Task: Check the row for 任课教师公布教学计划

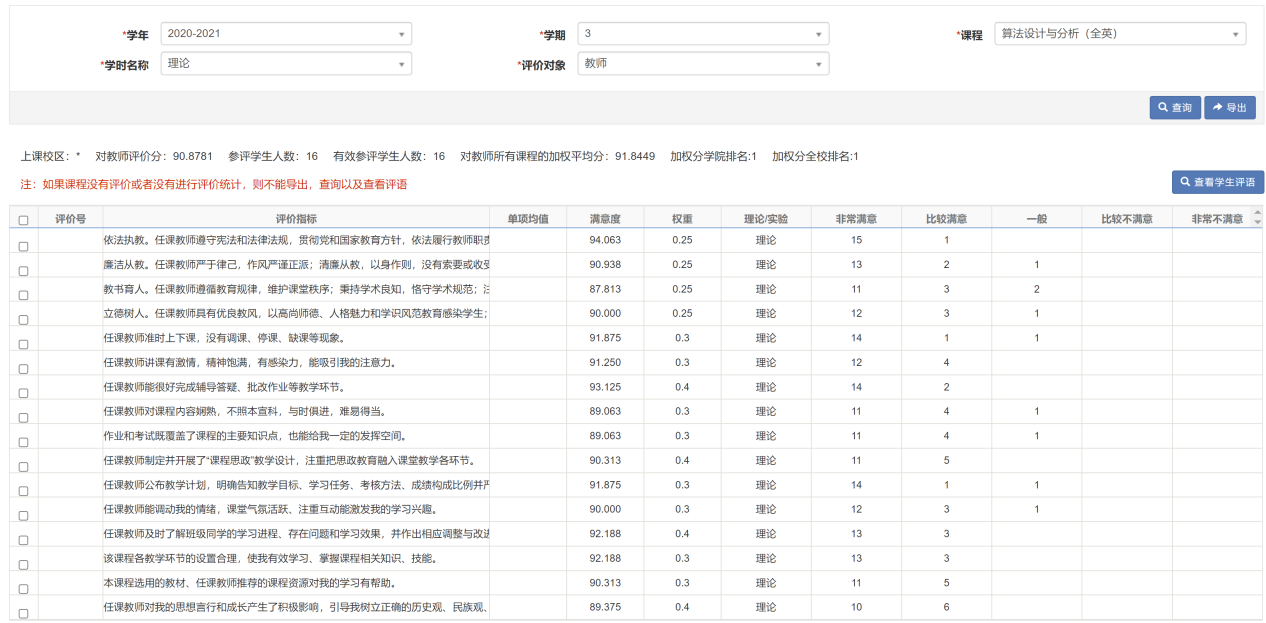Action: pos(23,491)
